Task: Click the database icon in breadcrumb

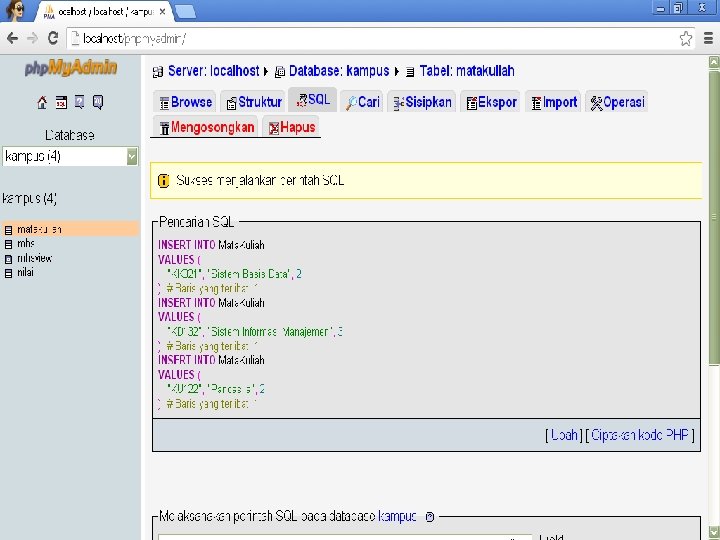Action: [x=280, y=72]
